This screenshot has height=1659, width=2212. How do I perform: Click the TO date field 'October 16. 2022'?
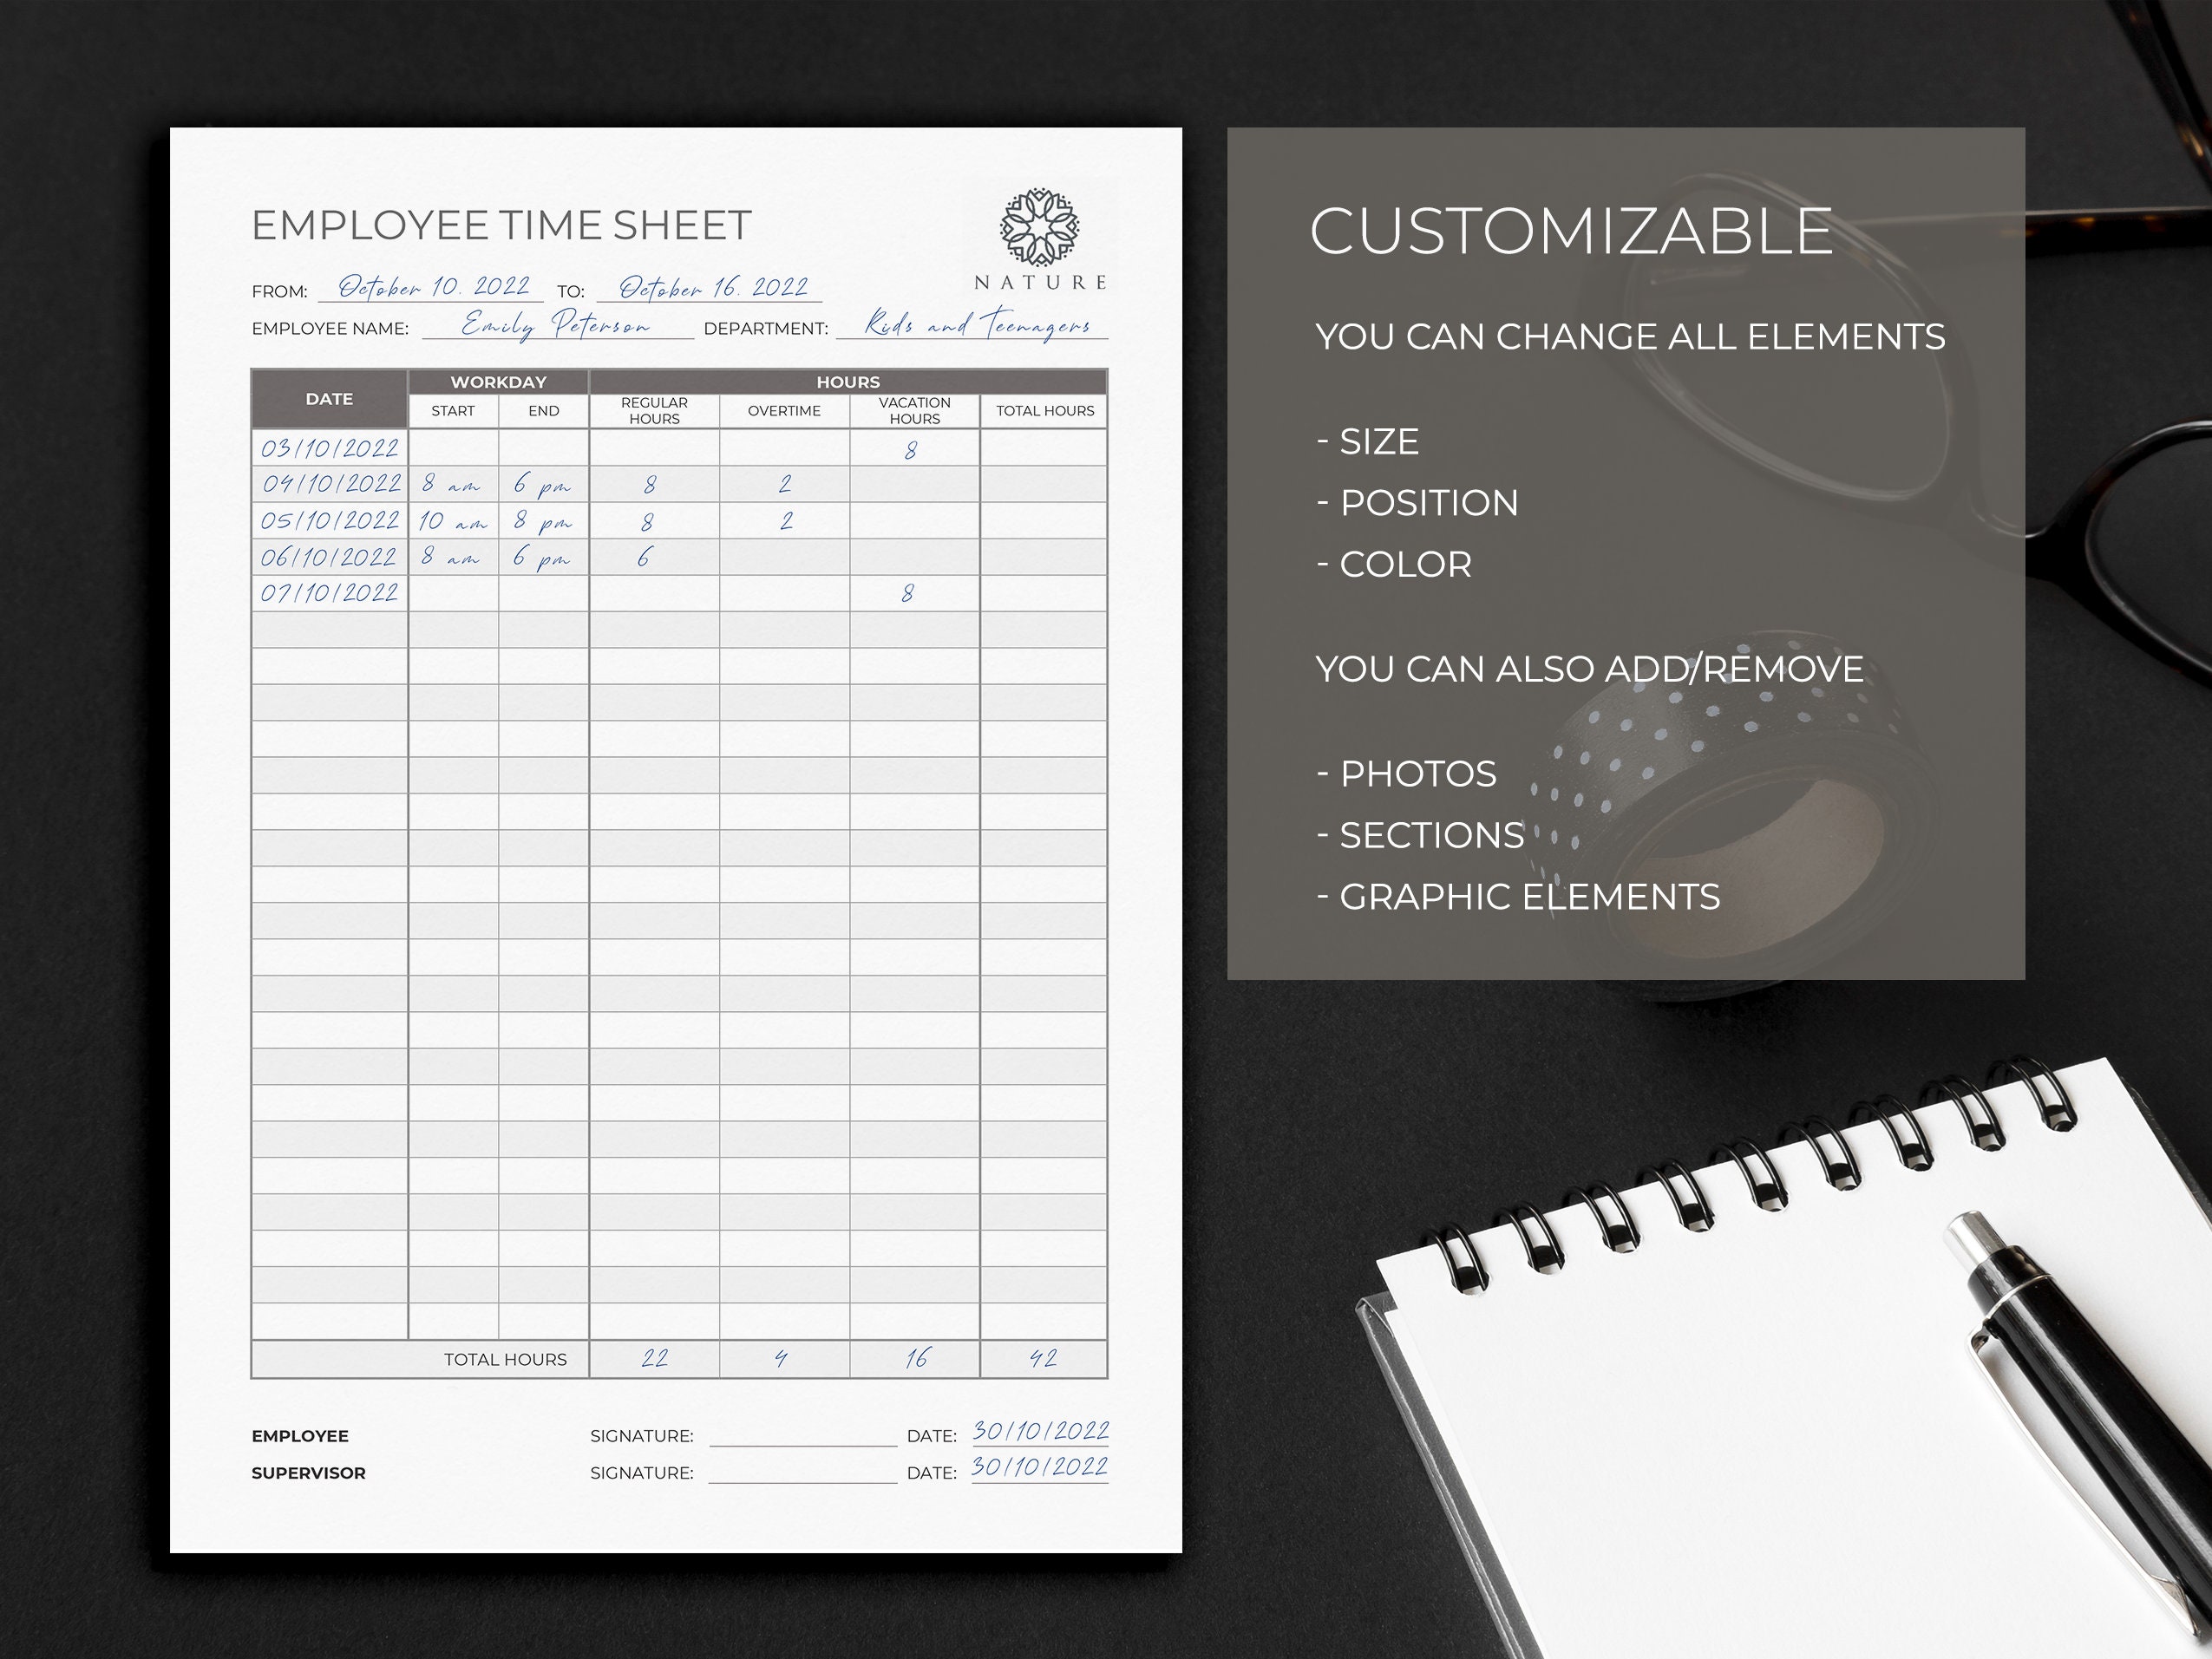(x=710, y=287)
